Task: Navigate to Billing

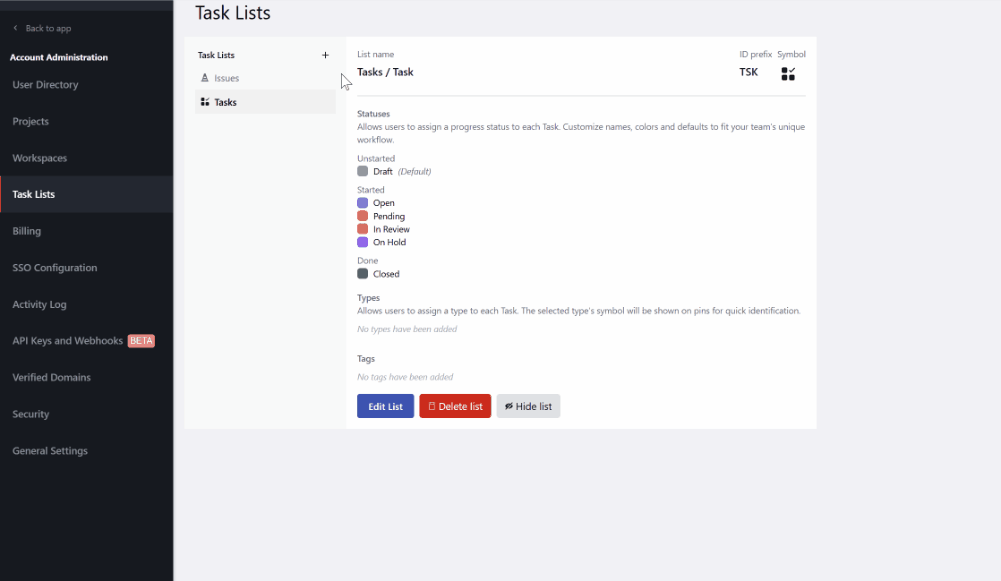Action: point(27,231)
